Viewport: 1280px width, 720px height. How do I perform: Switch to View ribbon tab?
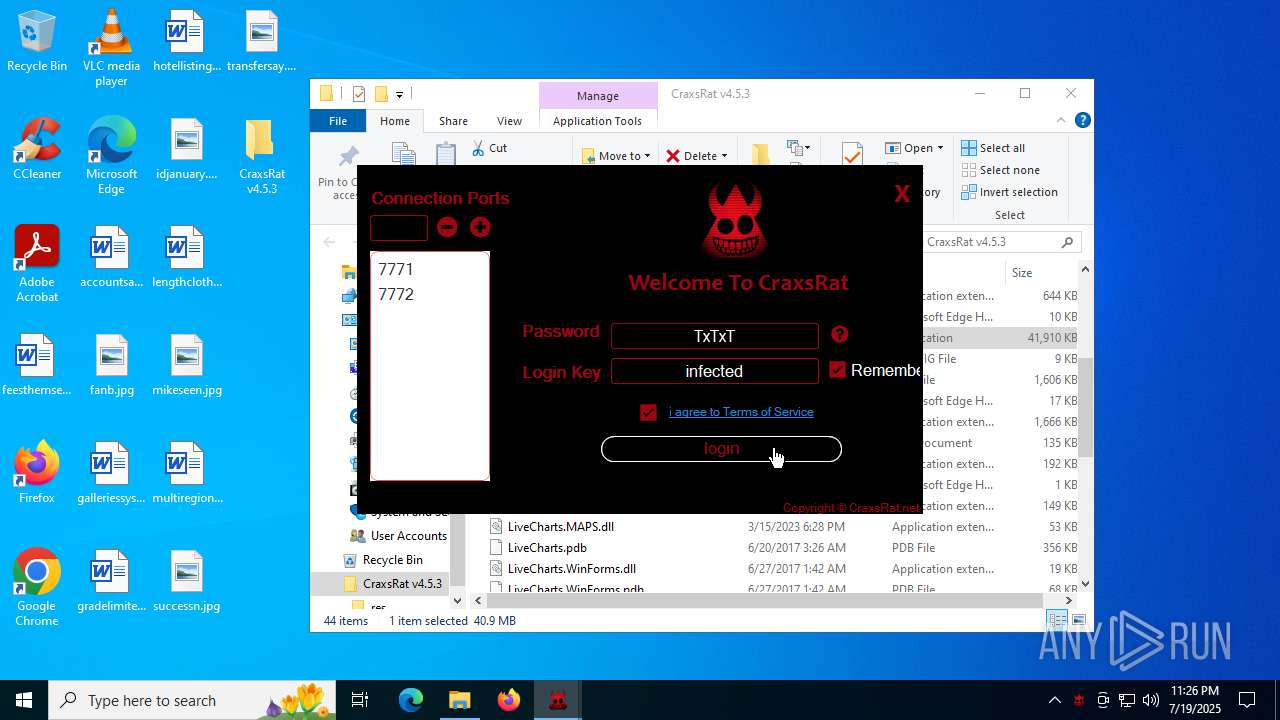[x=509, y=121]
